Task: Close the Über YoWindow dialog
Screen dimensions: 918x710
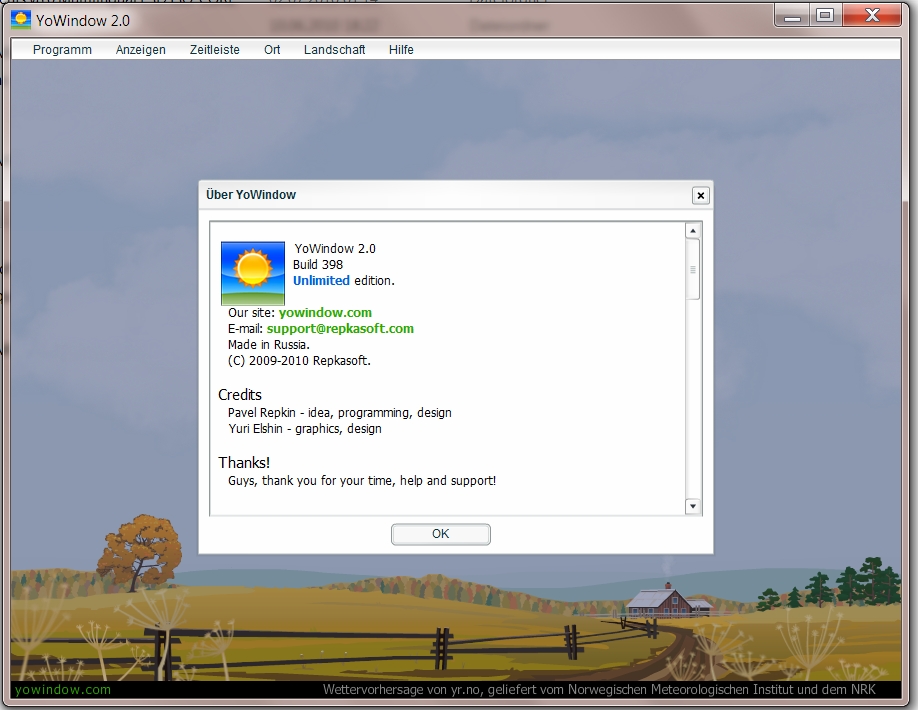Action: point(700,195)
